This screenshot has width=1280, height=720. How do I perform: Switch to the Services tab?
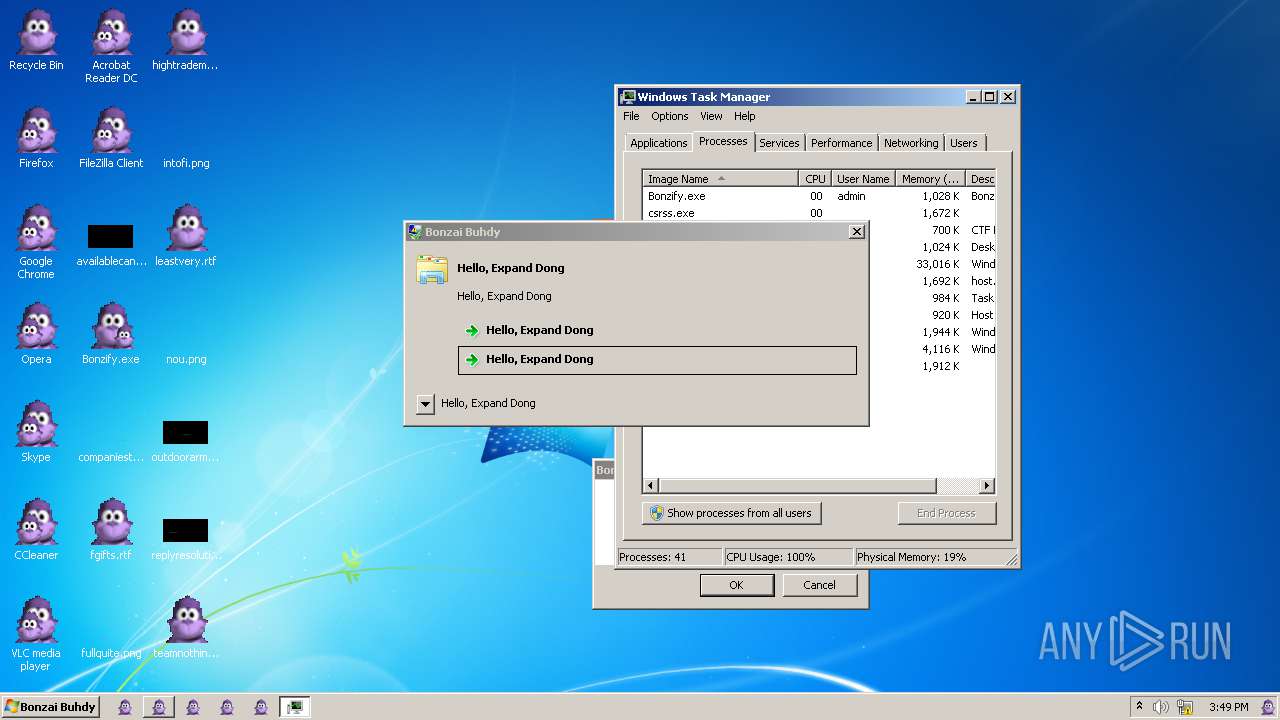[x=779, y=143]
